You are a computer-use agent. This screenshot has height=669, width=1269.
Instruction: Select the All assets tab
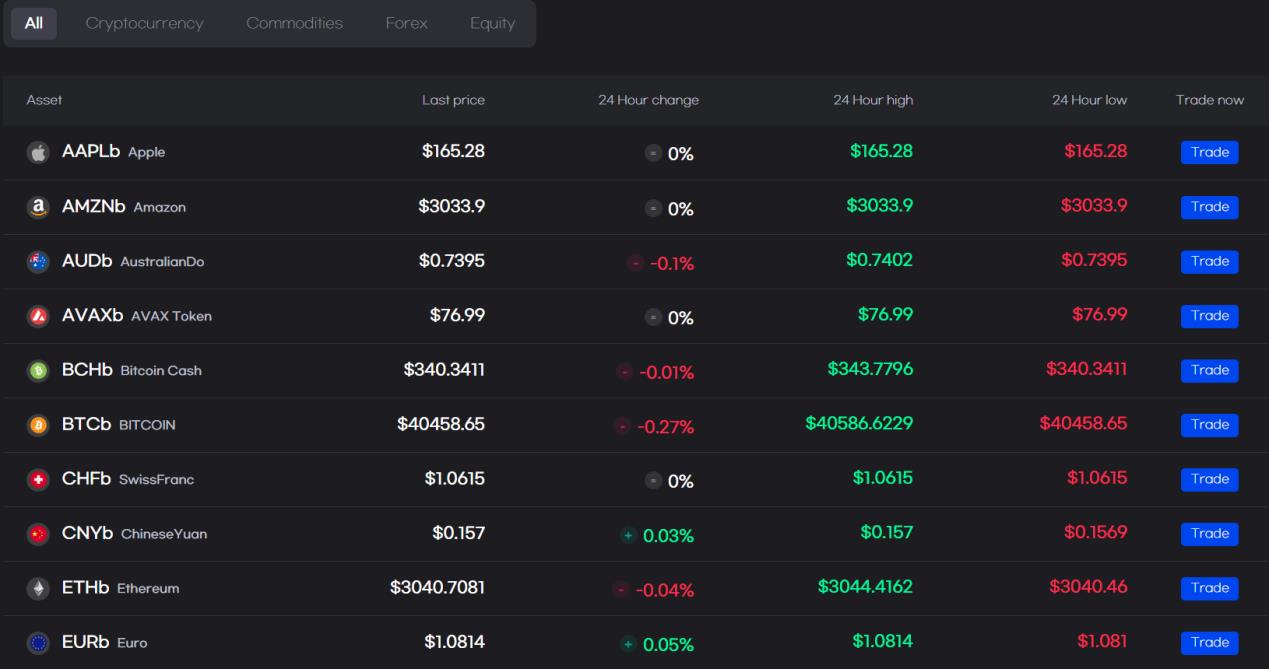[x=34, y=23]
